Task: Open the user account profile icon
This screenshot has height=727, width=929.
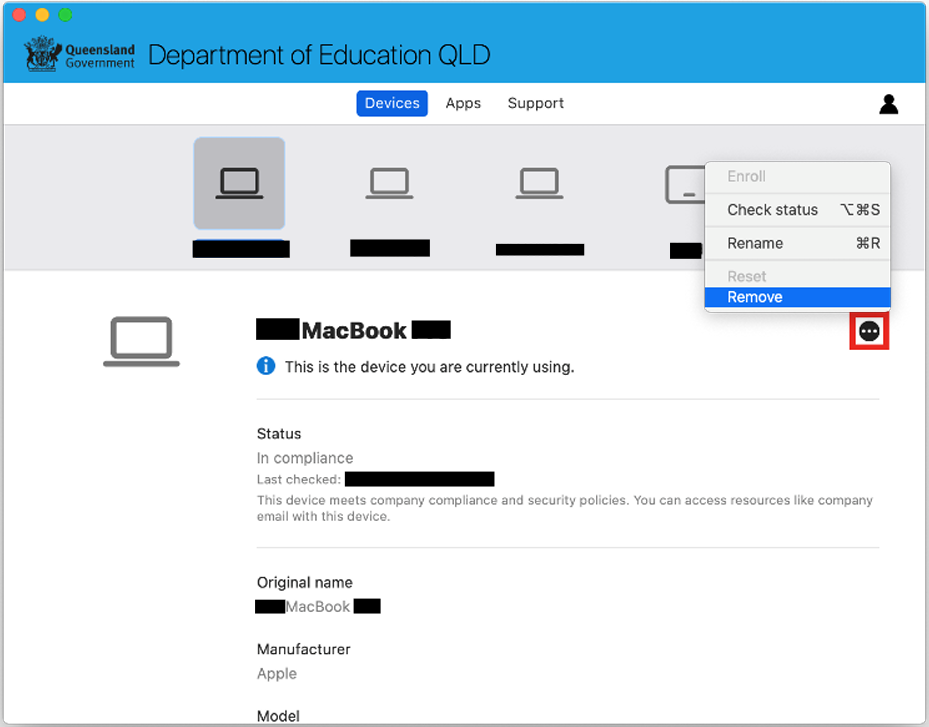Action: click(888, 104)
